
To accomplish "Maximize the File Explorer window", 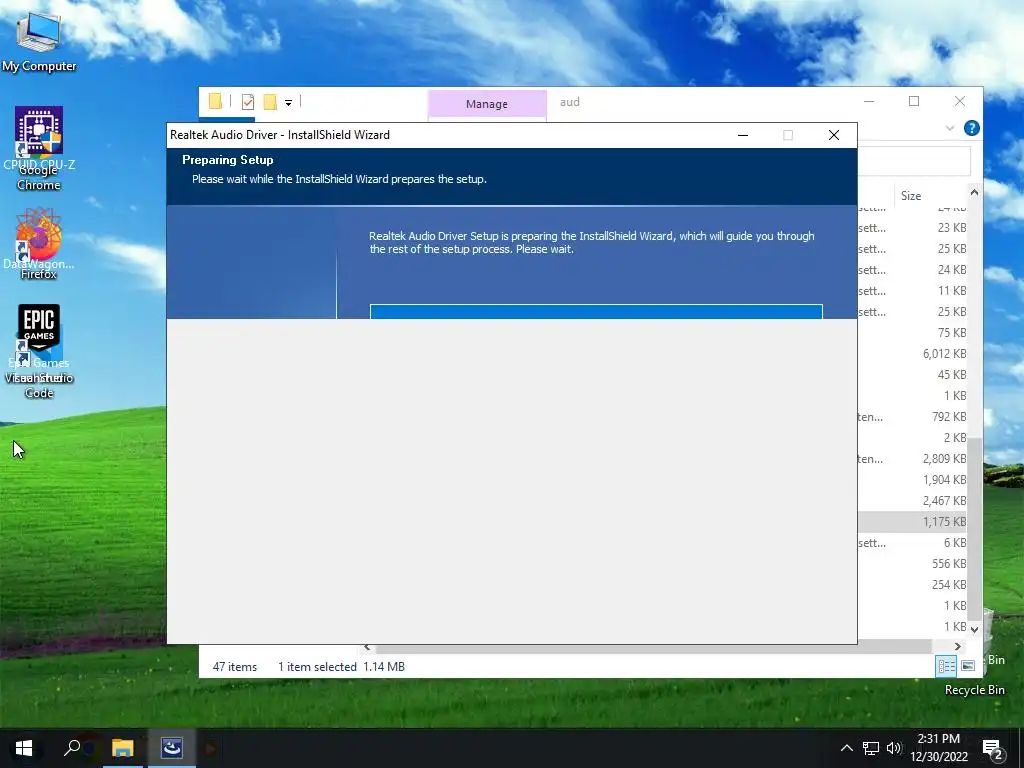I will click(914, 101).
